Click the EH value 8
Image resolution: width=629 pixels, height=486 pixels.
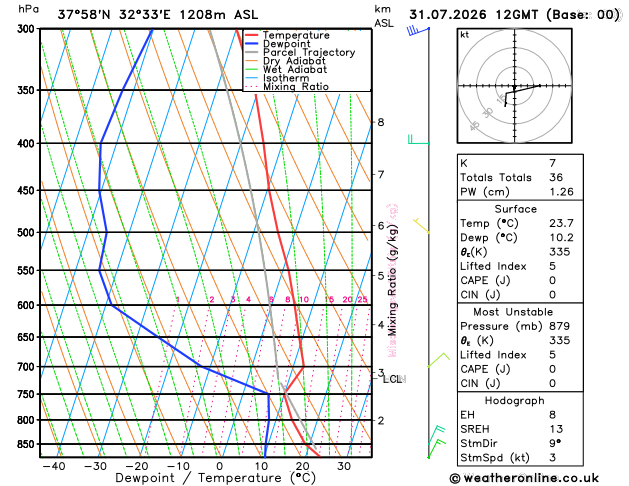coord(552,415)
